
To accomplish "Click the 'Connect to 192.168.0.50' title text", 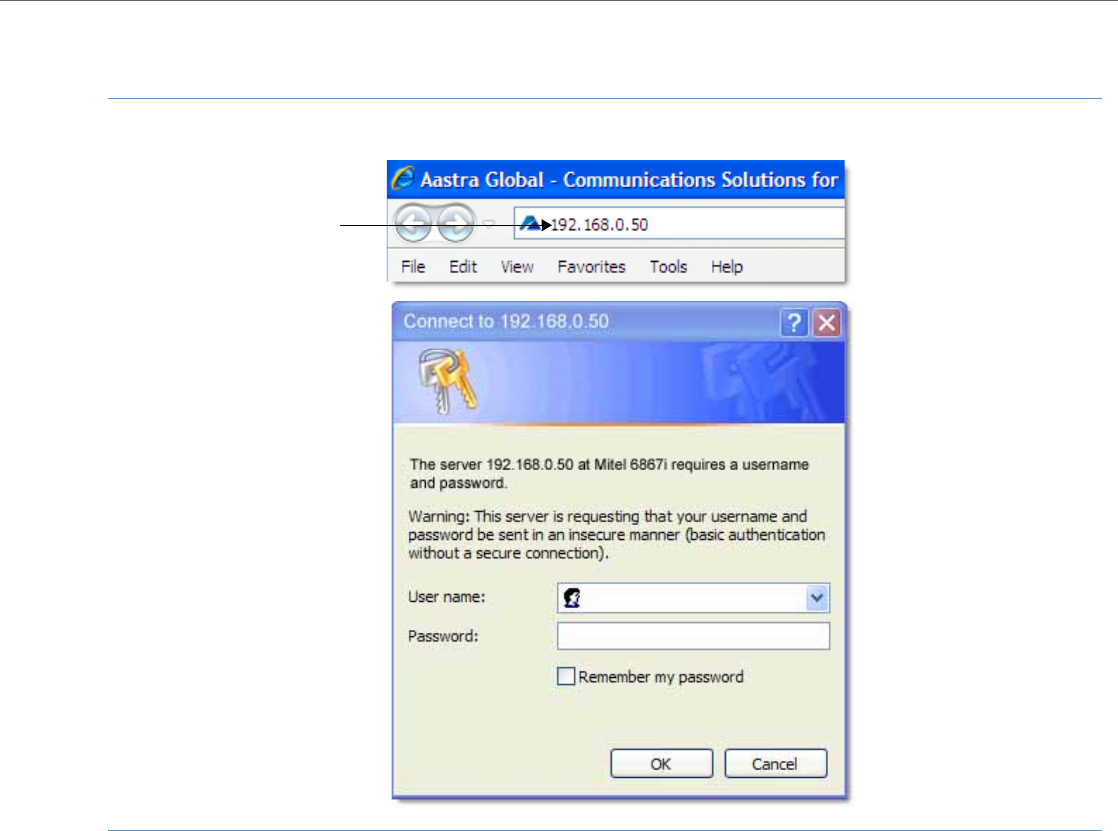I will pyautogui.click(x=506, y=321).
